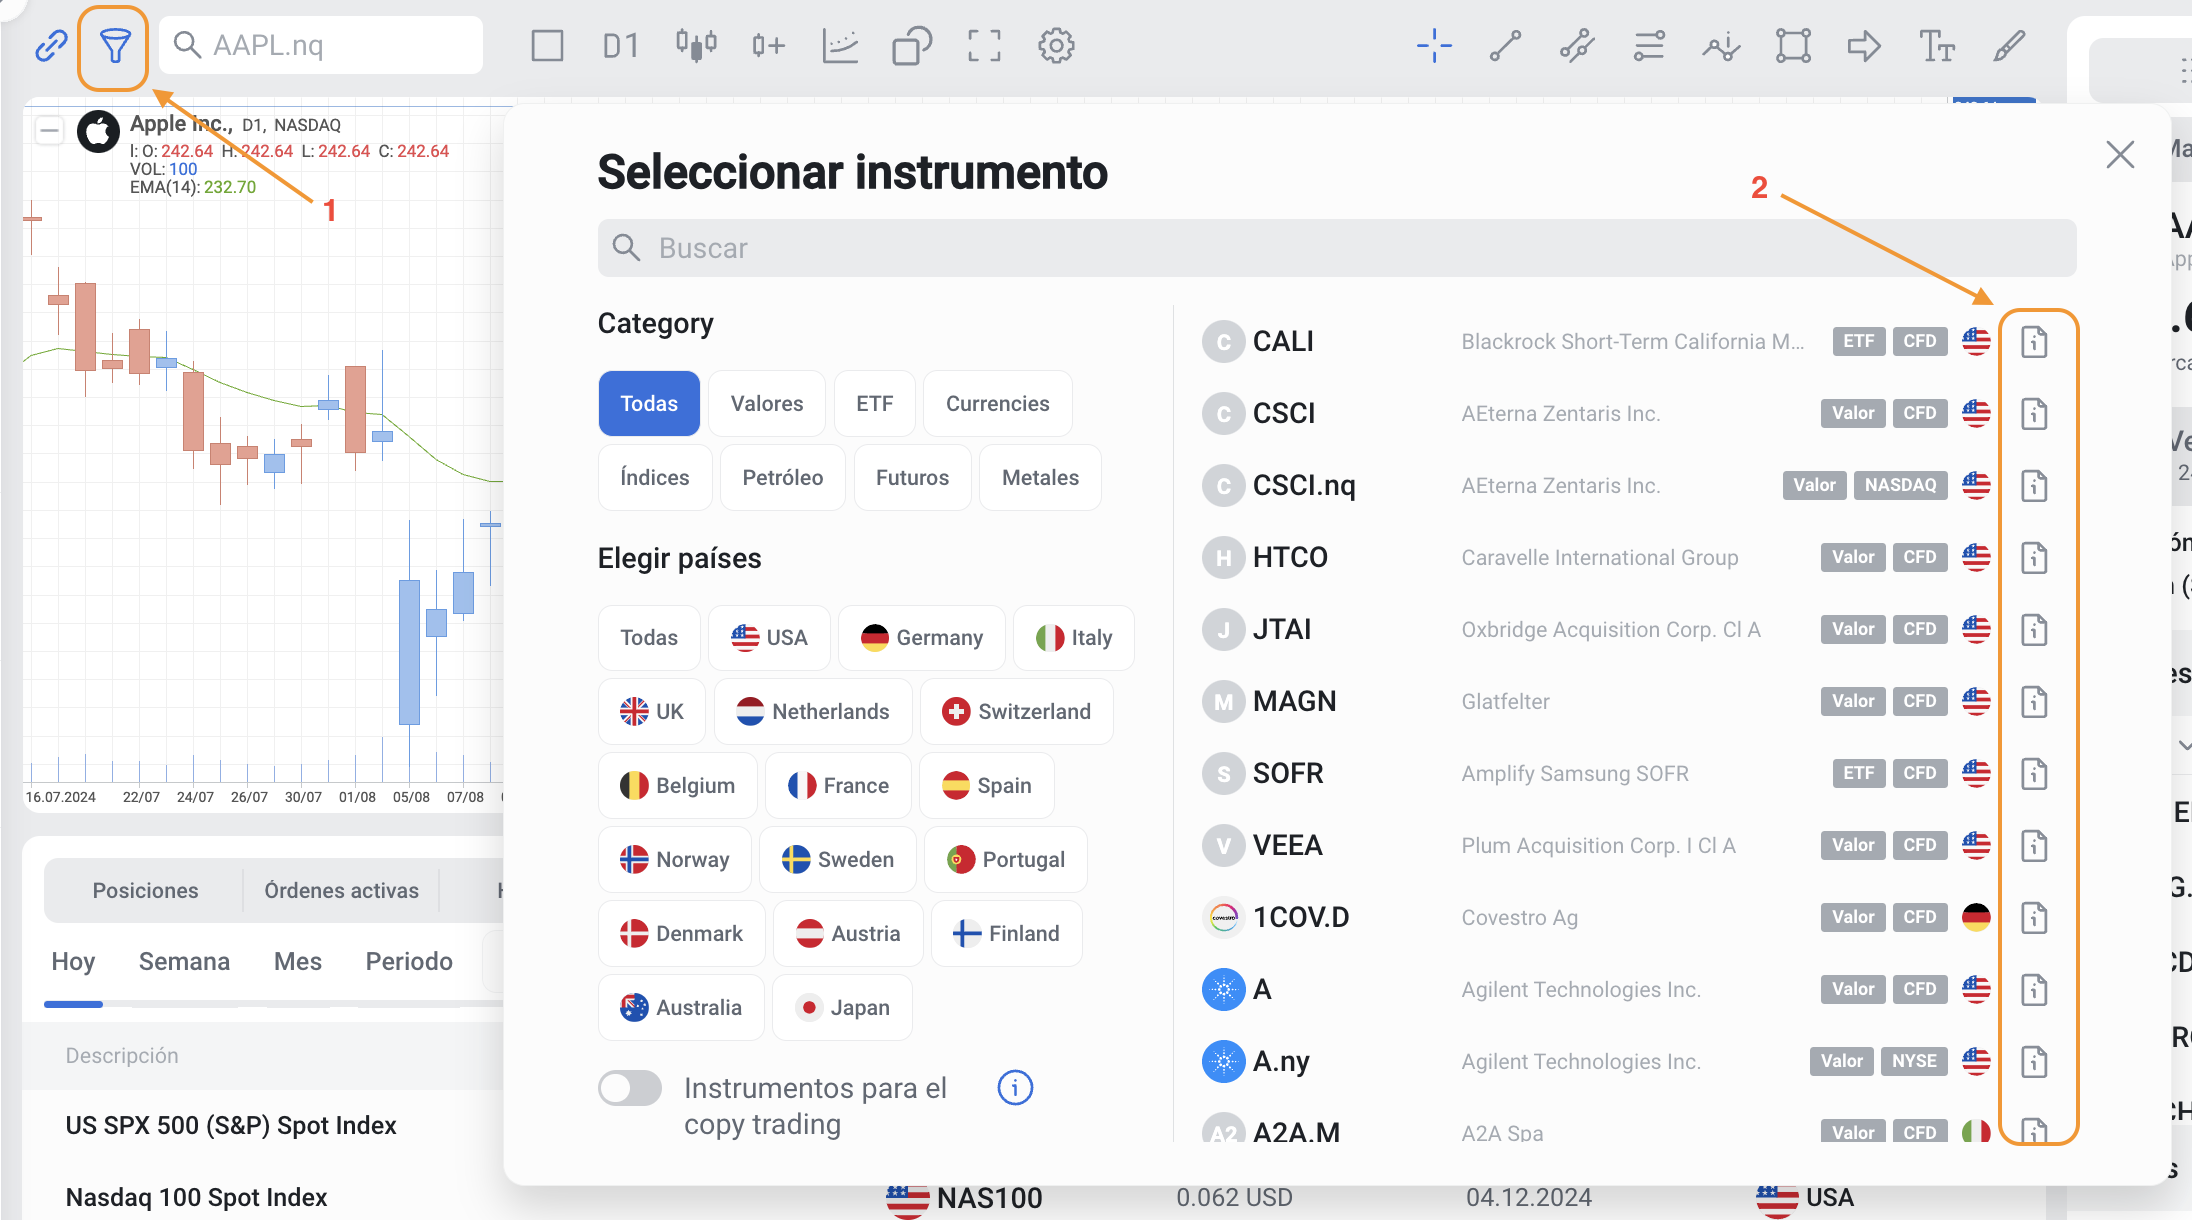Viewport: 2192px width, 1220px height.
Task: Switch to Órdenes activas tab
Action: click(341, 890)
